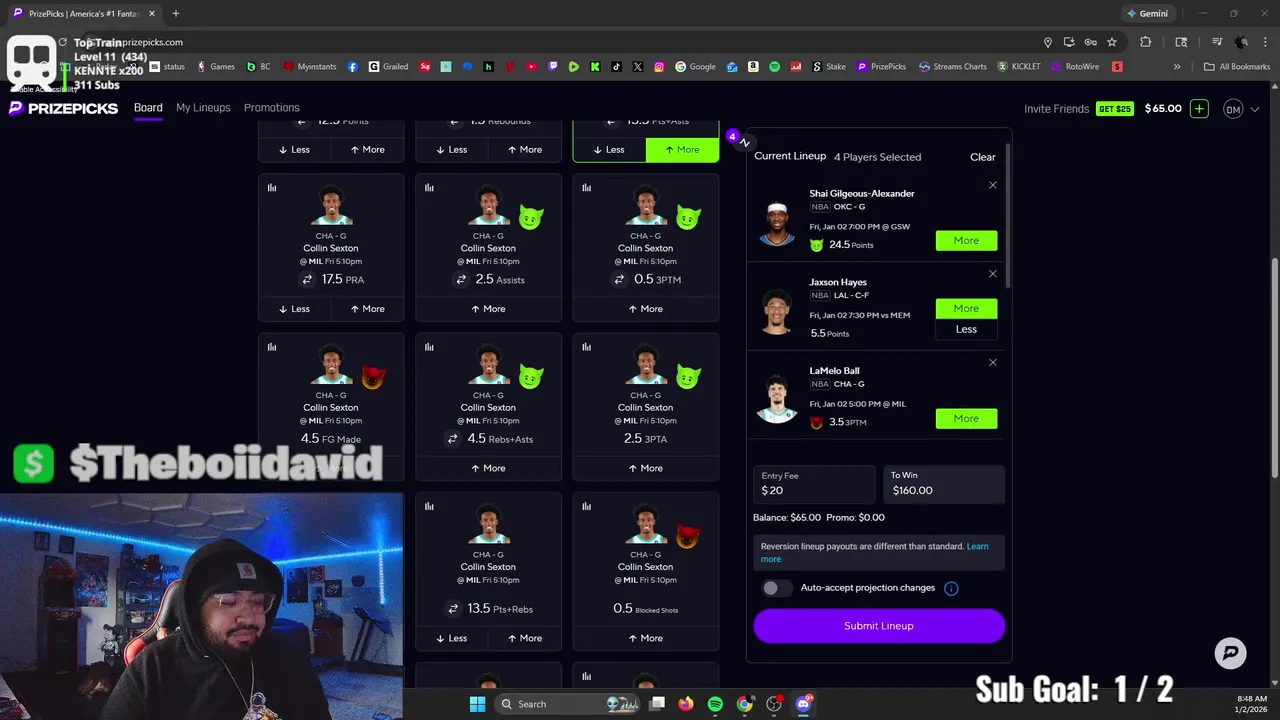Open stats chart icon on Collin Sexton Assists card

(429, 187)
